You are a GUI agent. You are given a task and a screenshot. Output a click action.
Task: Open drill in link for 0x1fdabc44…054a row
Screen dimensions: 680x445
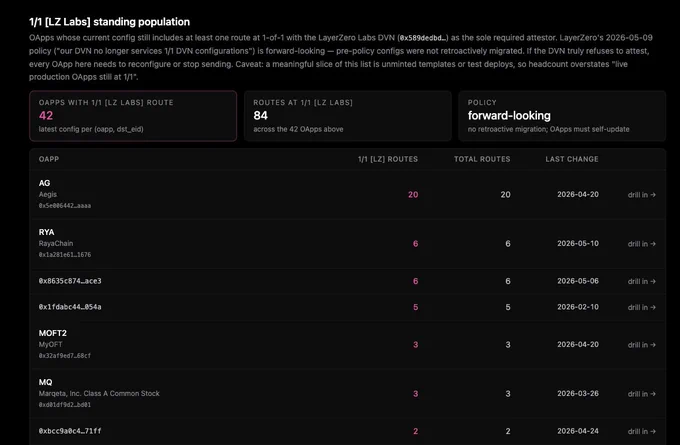click(x=641, y=307)
